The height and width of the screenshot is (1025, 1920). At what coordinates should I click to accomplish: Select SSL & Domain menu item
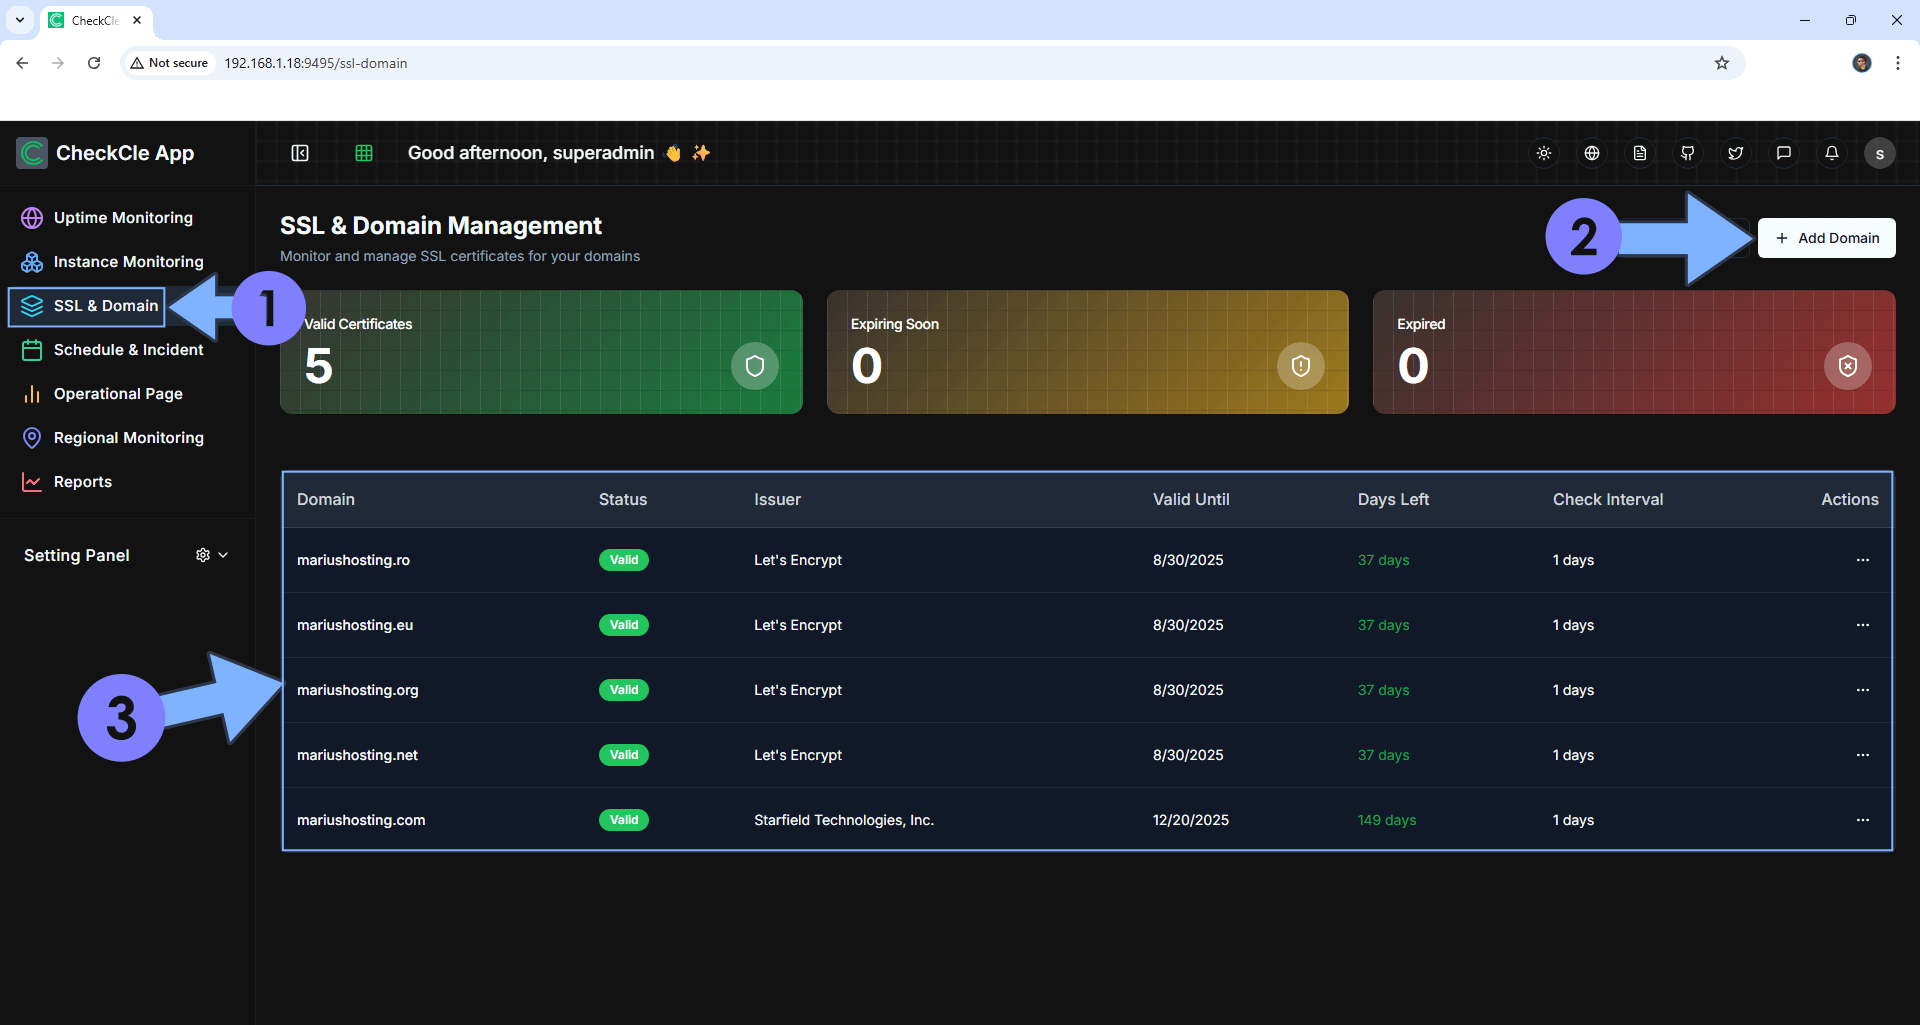coord(87,306)
